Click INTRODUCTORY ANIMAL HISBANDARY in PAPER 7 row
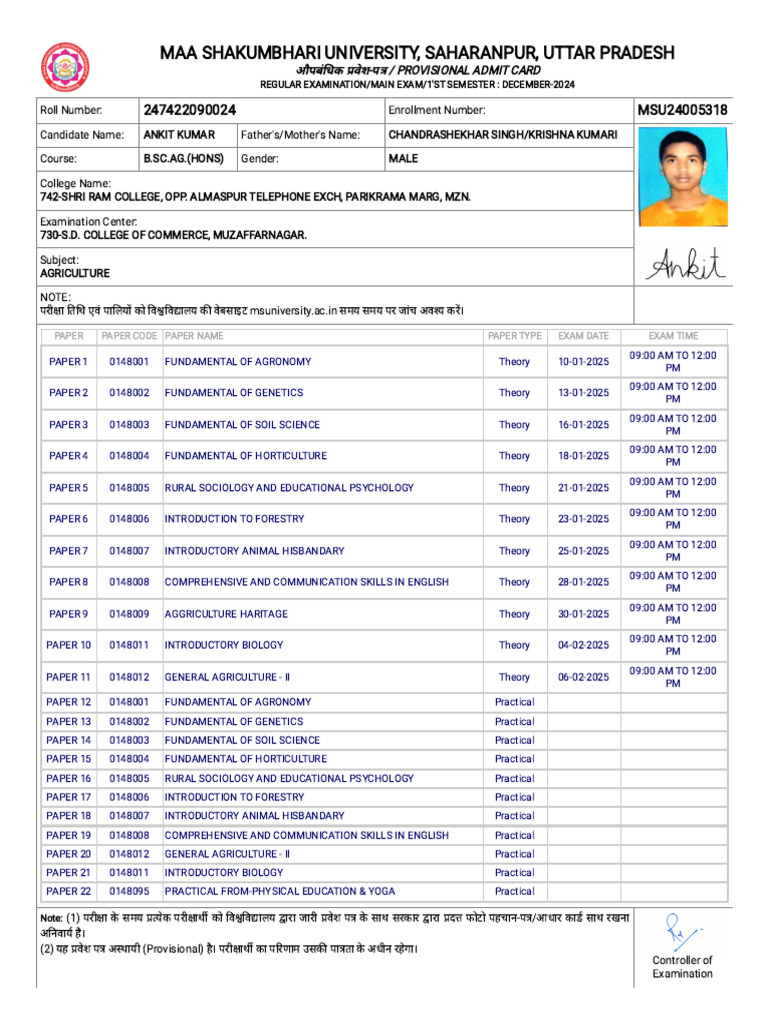 tap(255, 551)
